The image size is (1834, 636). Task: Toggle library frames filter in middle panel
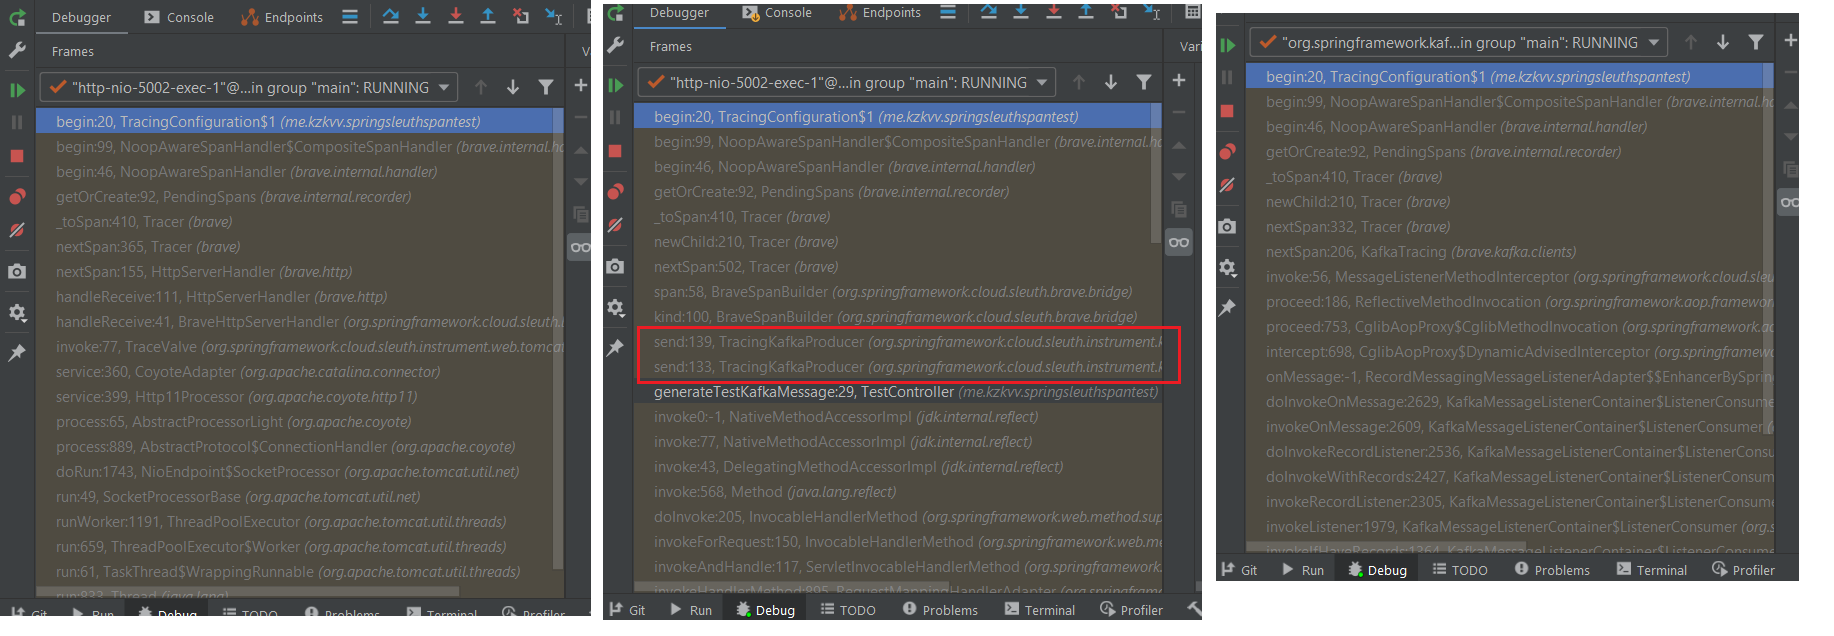tap(1144, 82)
